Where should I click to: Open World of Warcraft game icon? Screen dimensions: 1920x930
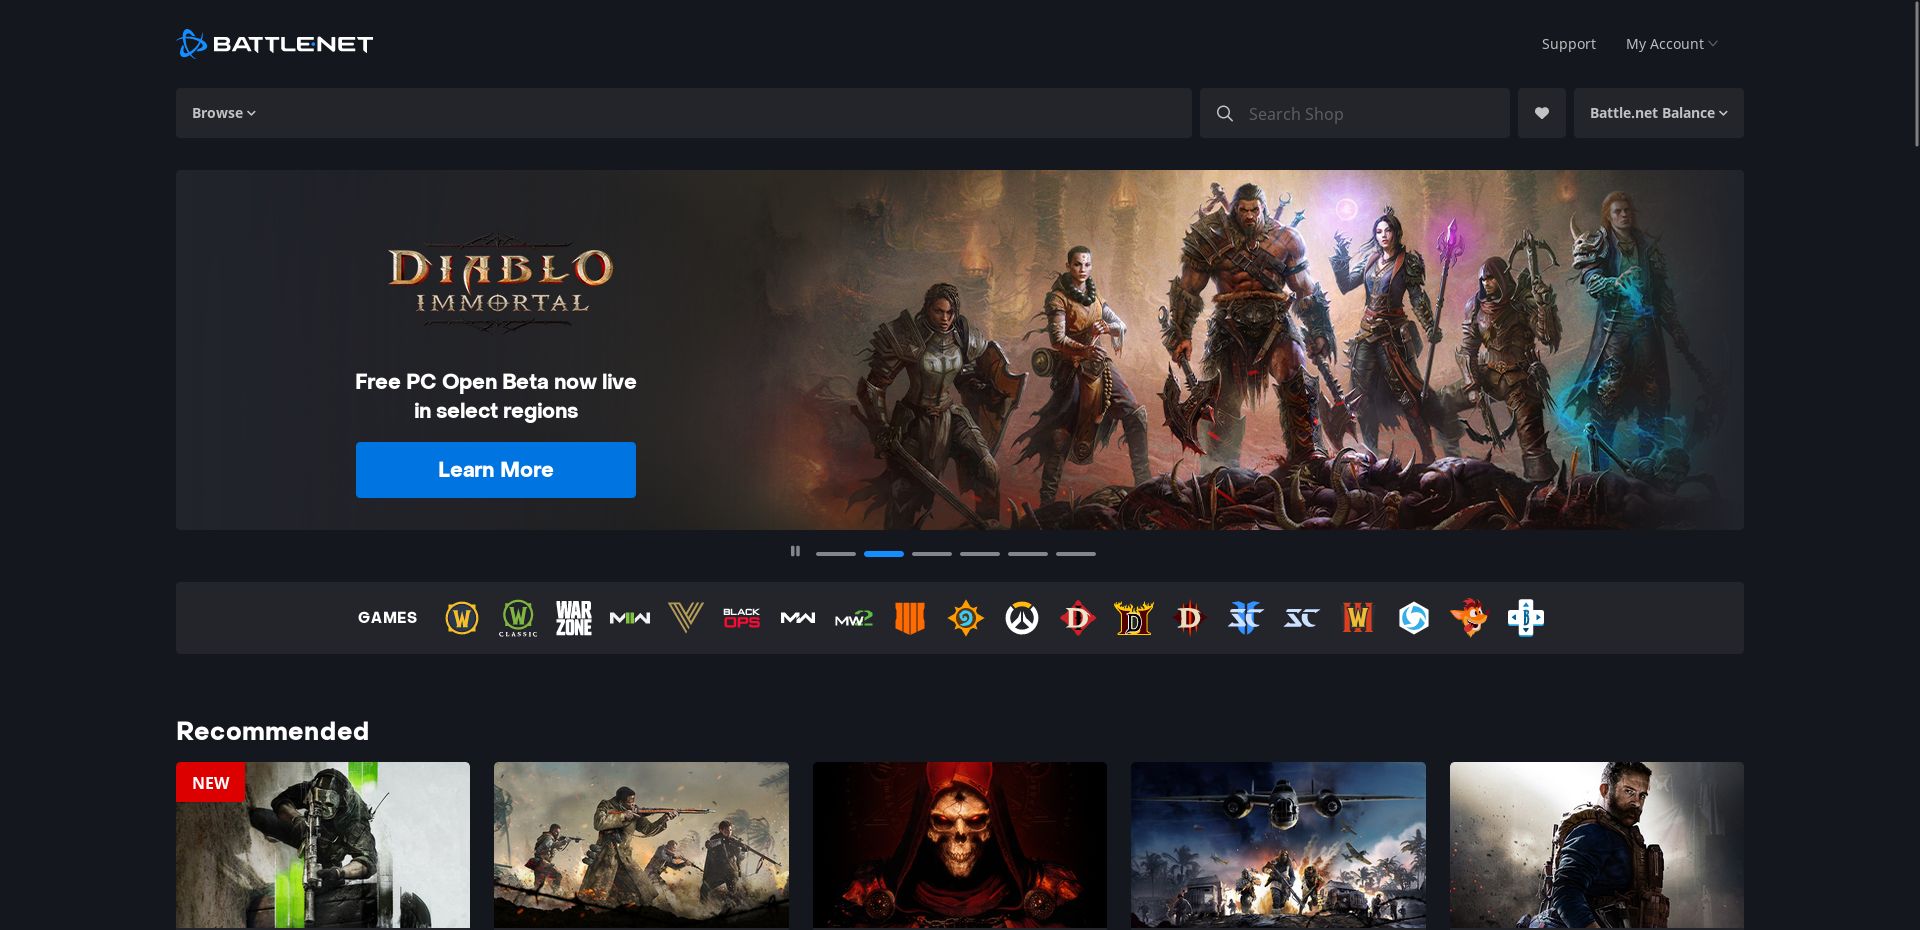pyautogui.click(x=462, y=618)
